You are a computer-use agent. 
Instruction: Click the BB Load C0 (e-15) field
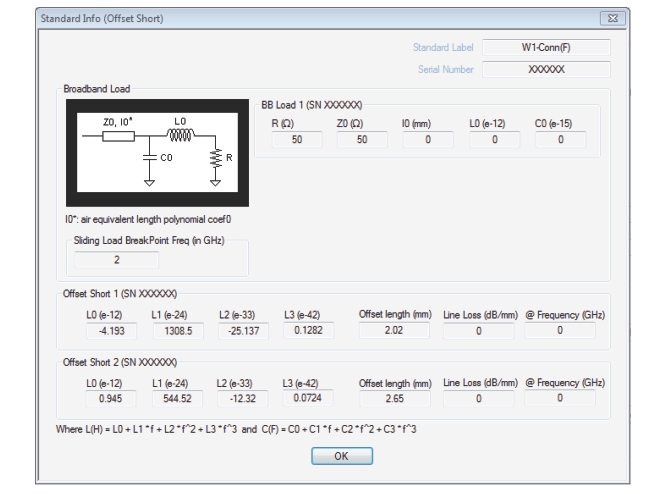coord(561,140)
